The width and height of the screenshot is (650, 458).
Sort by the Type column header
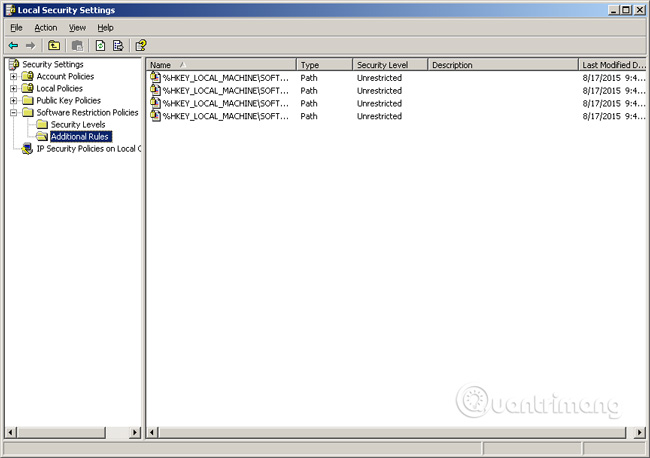[325, 65]
